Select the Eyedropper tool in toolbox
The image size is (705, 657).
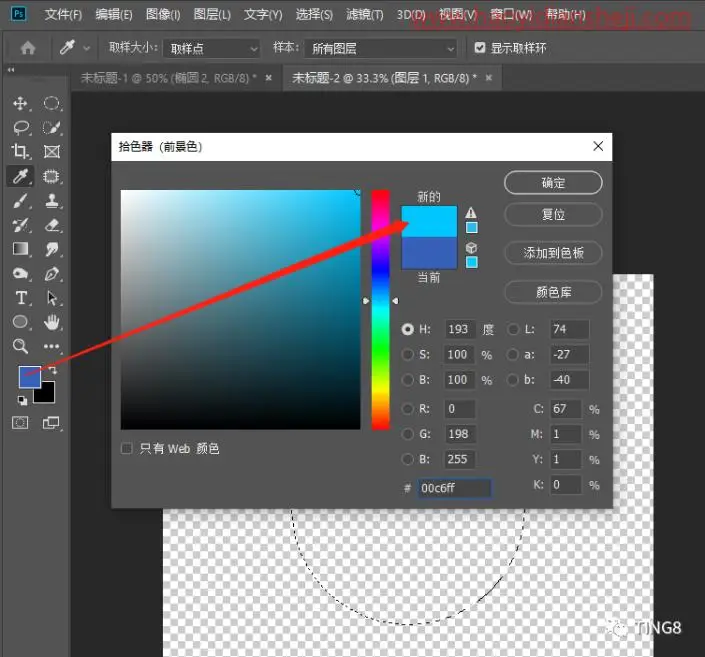tap(20, 176)
